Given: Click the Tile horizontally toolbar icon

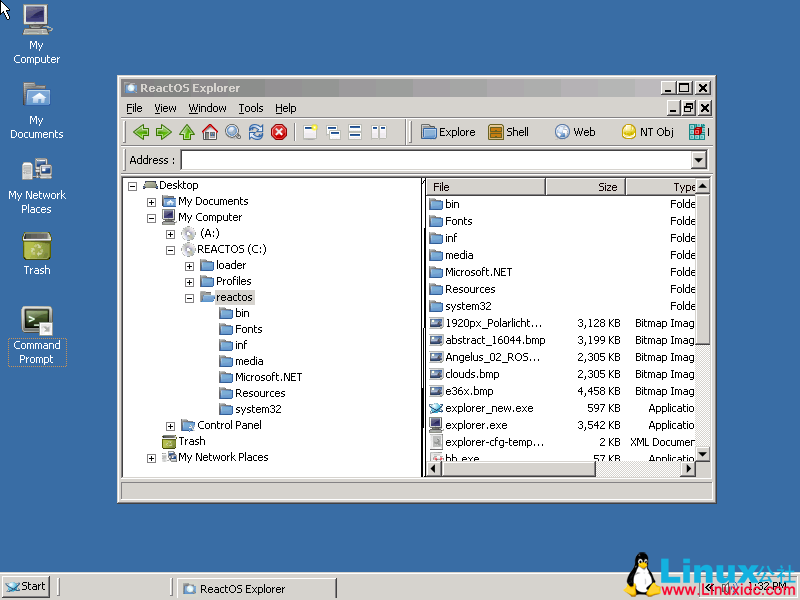Looking at the screenshot, I should [356, 132].
